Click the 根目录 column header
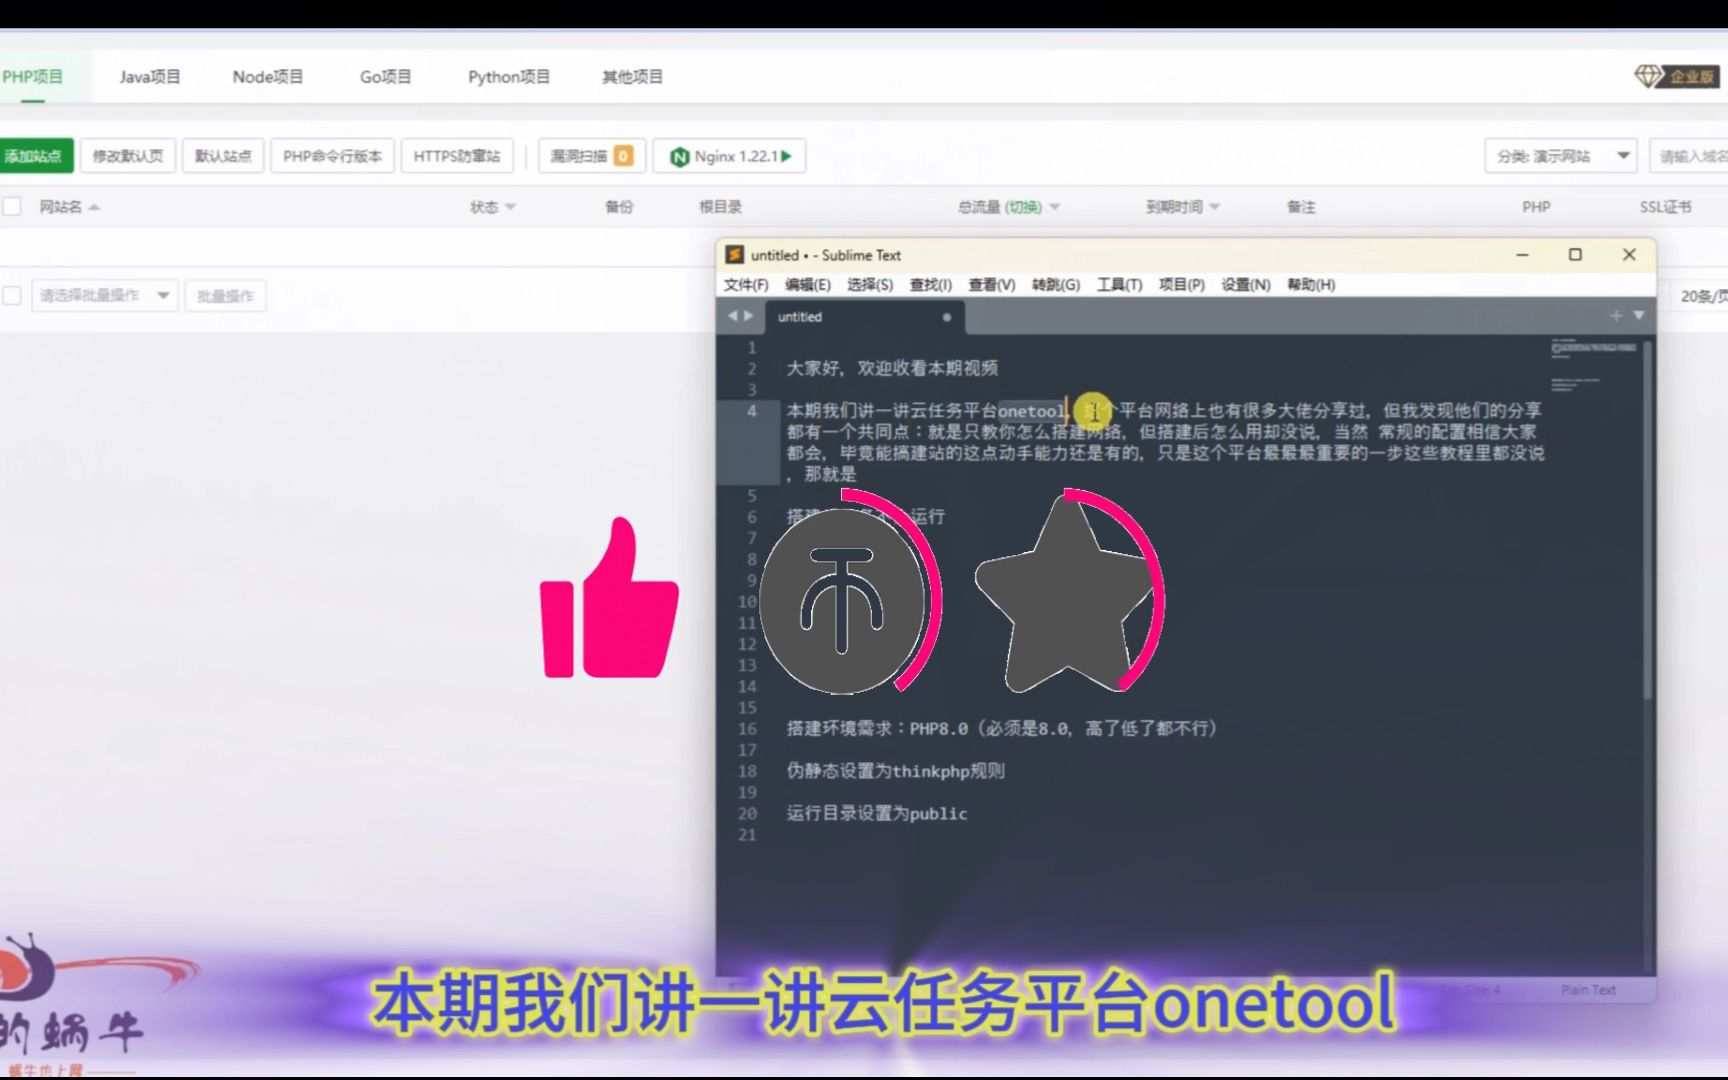Viewport: 1728px width, 1080px height. pyautogui.click(x=720, y=207)
